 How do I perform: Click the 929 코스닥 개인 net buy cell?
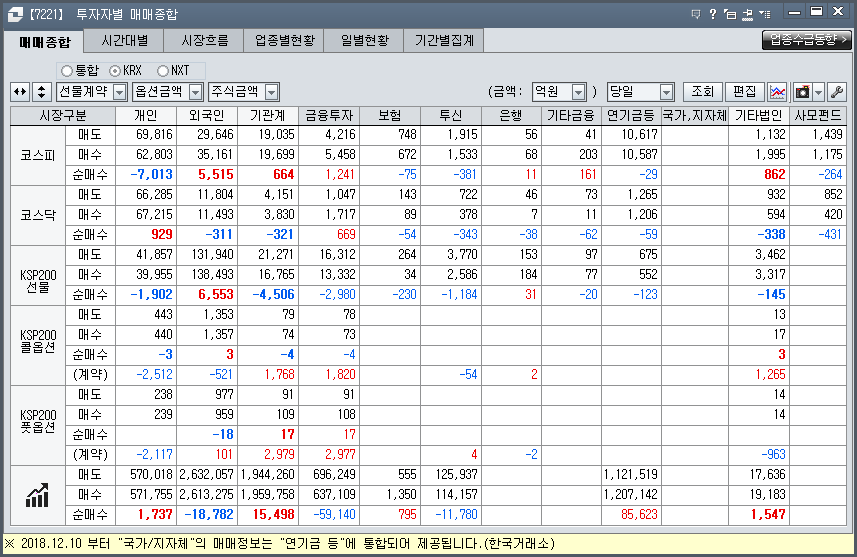click(146, 235)
